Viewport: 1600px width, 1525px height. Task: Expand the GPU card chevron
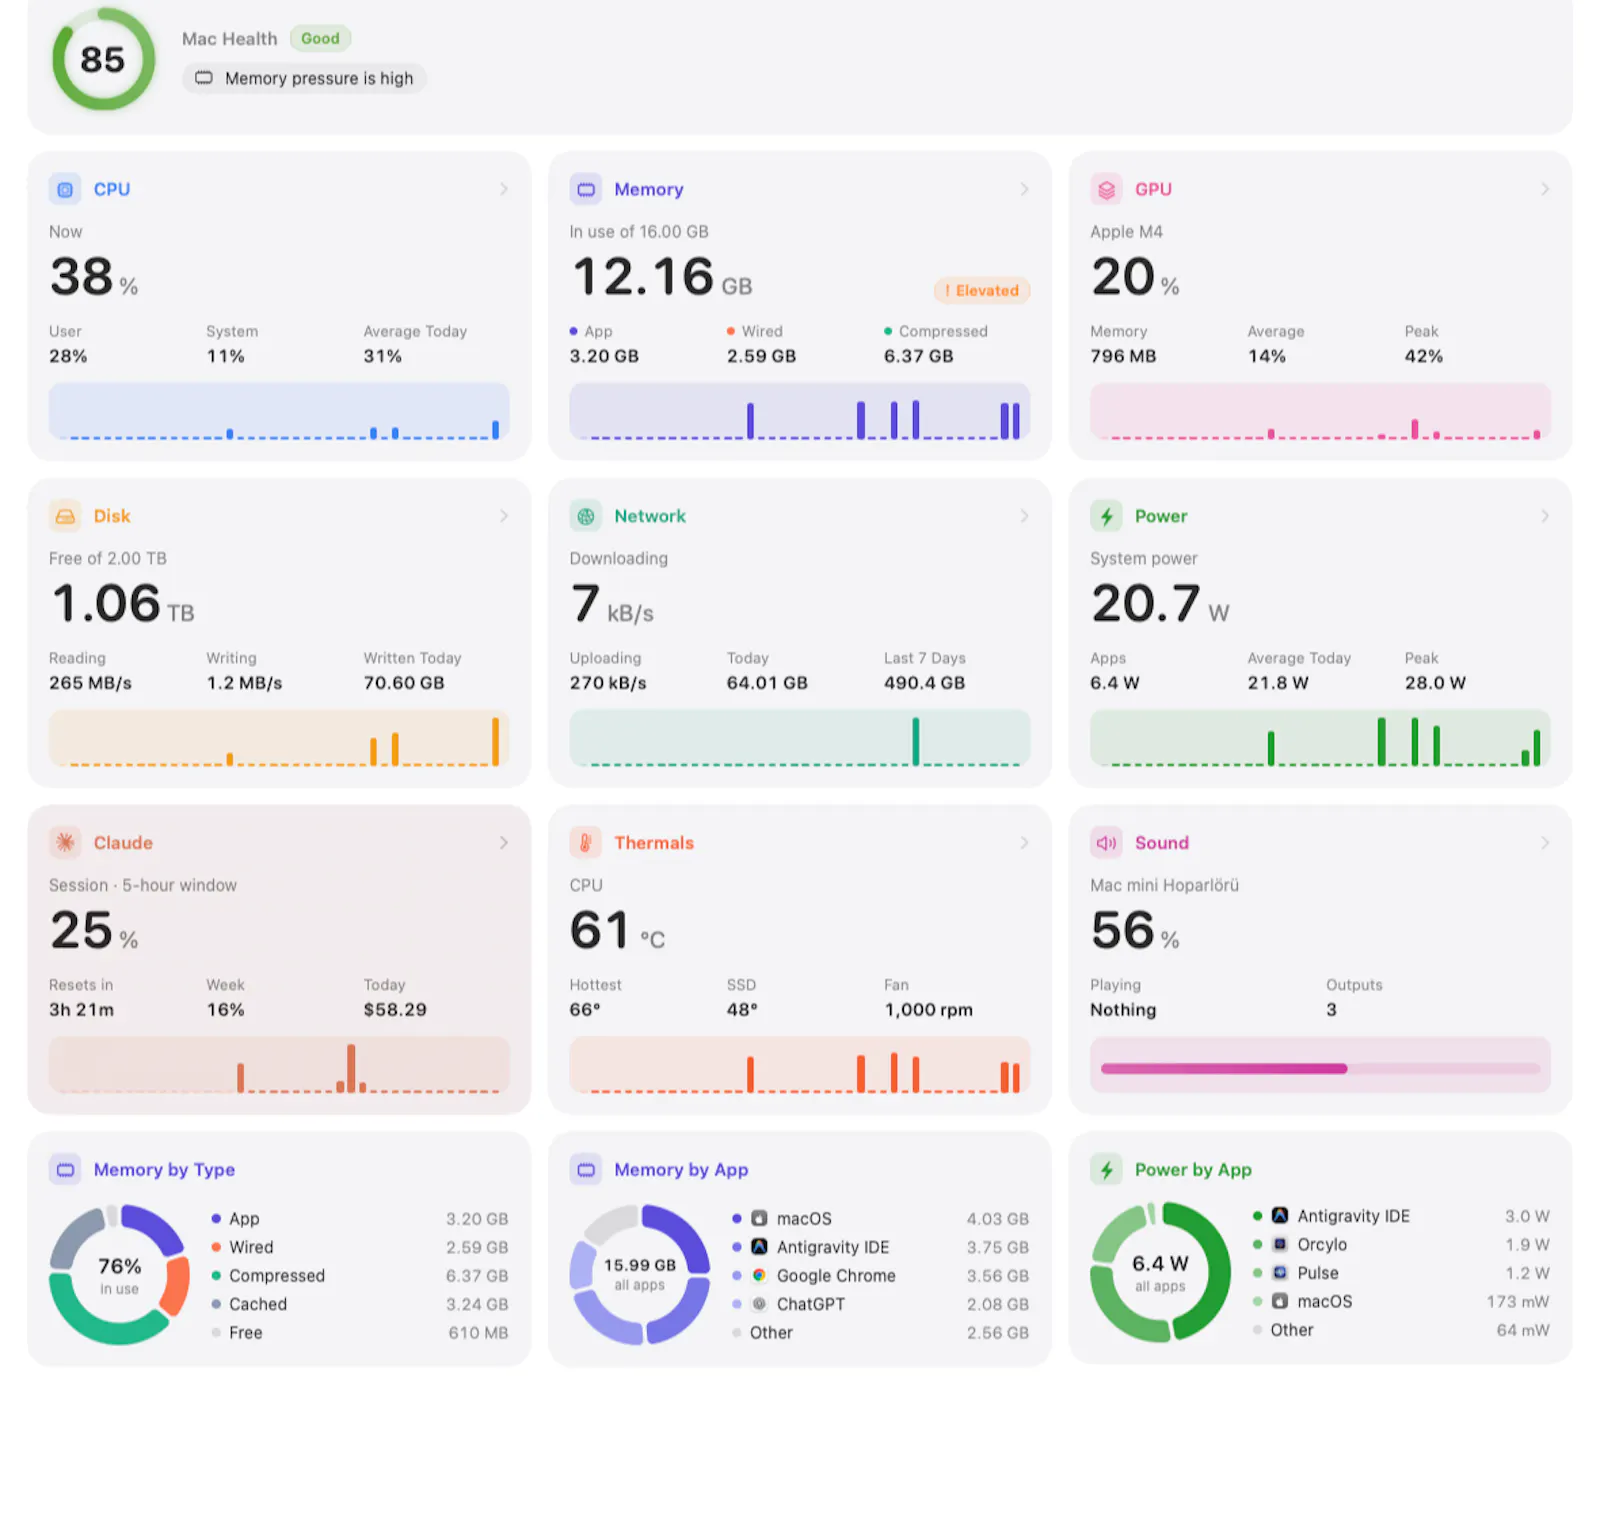1545,189
